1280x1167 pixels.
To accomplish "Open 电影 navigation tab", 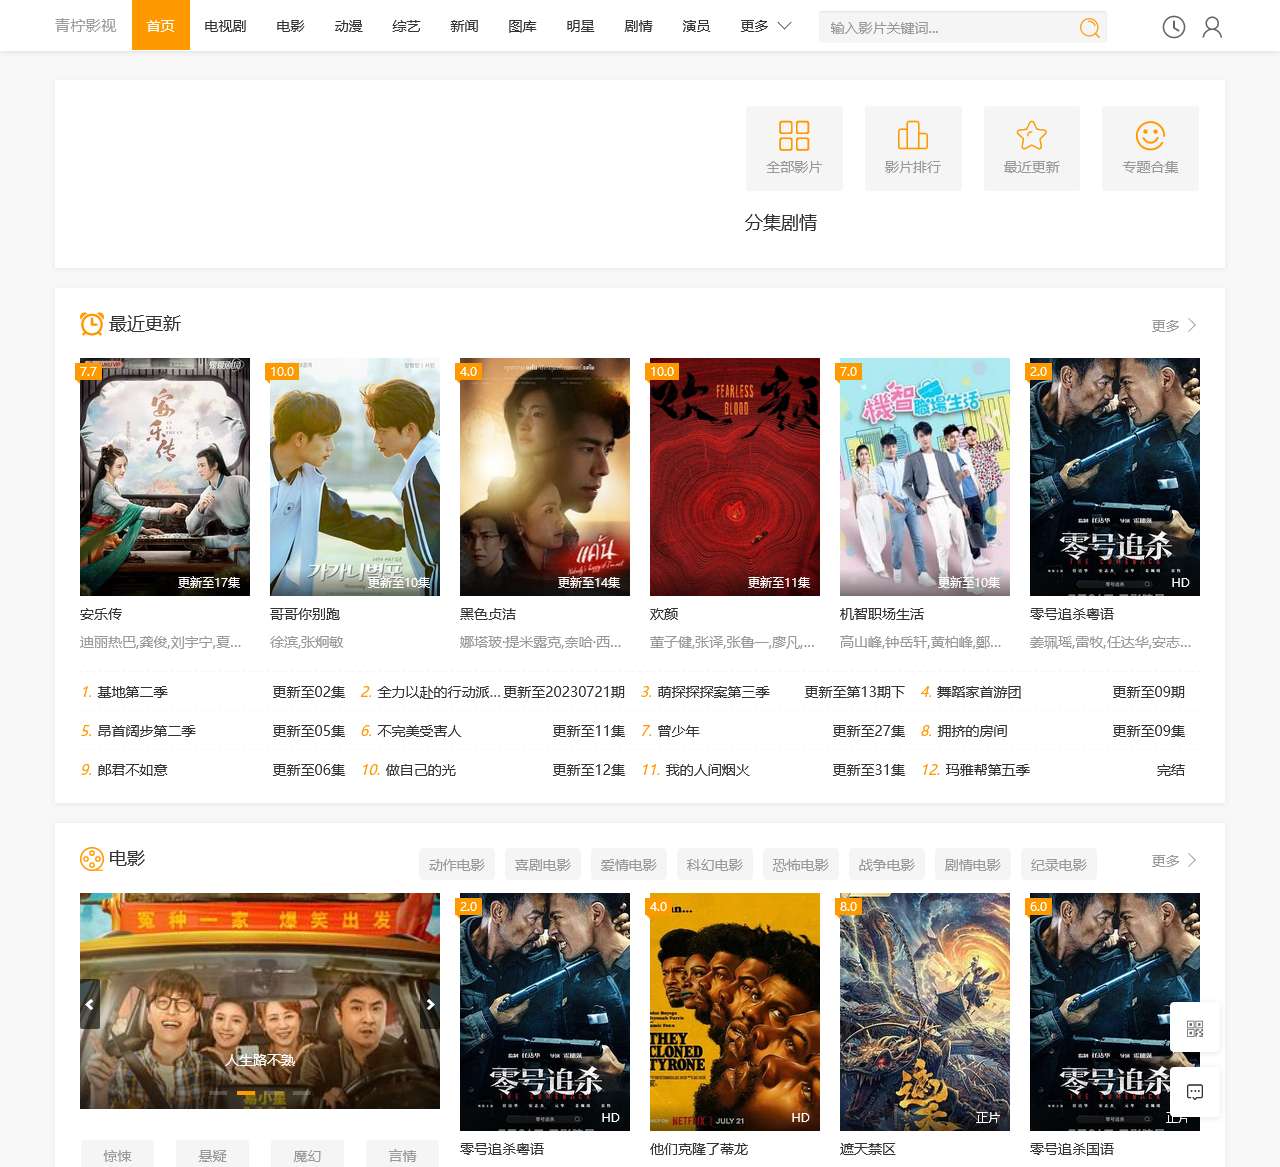I will 290,26.
